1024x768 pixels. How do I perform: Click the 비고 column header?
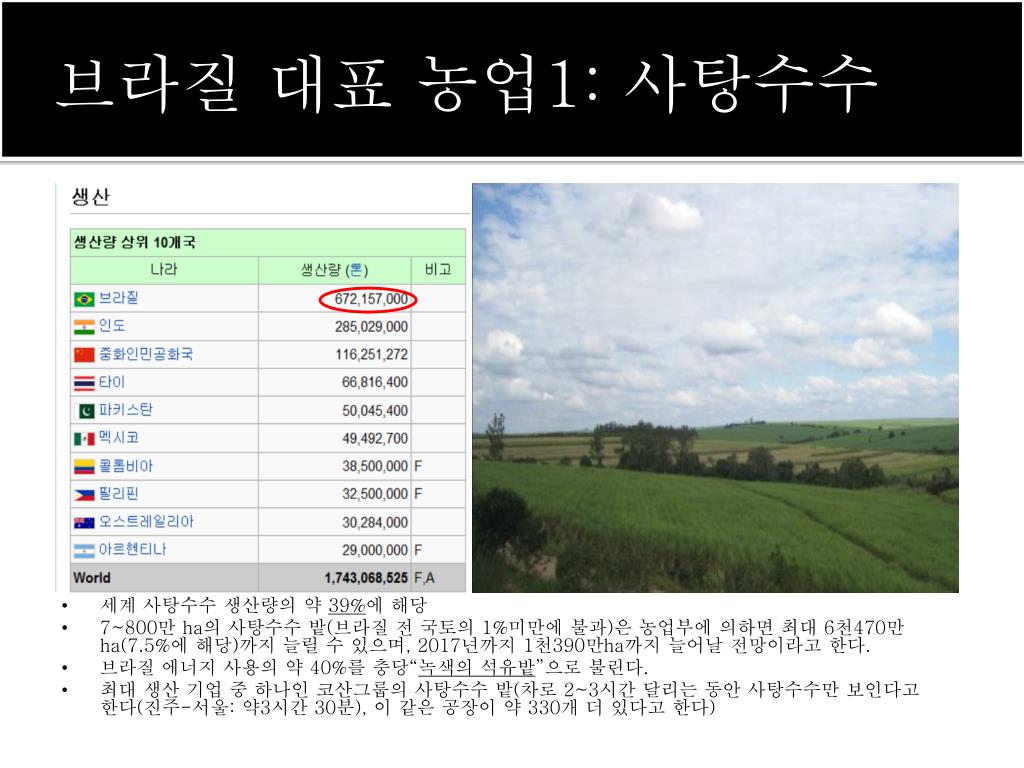click(438, 270)
